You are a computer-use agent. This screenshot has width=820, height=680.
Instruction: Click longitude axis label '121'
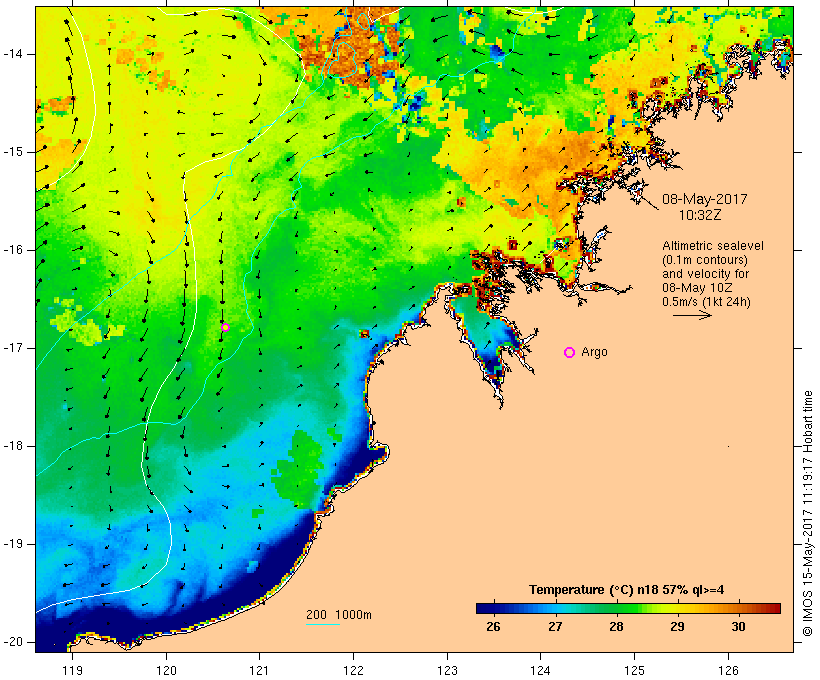point(259,671)
